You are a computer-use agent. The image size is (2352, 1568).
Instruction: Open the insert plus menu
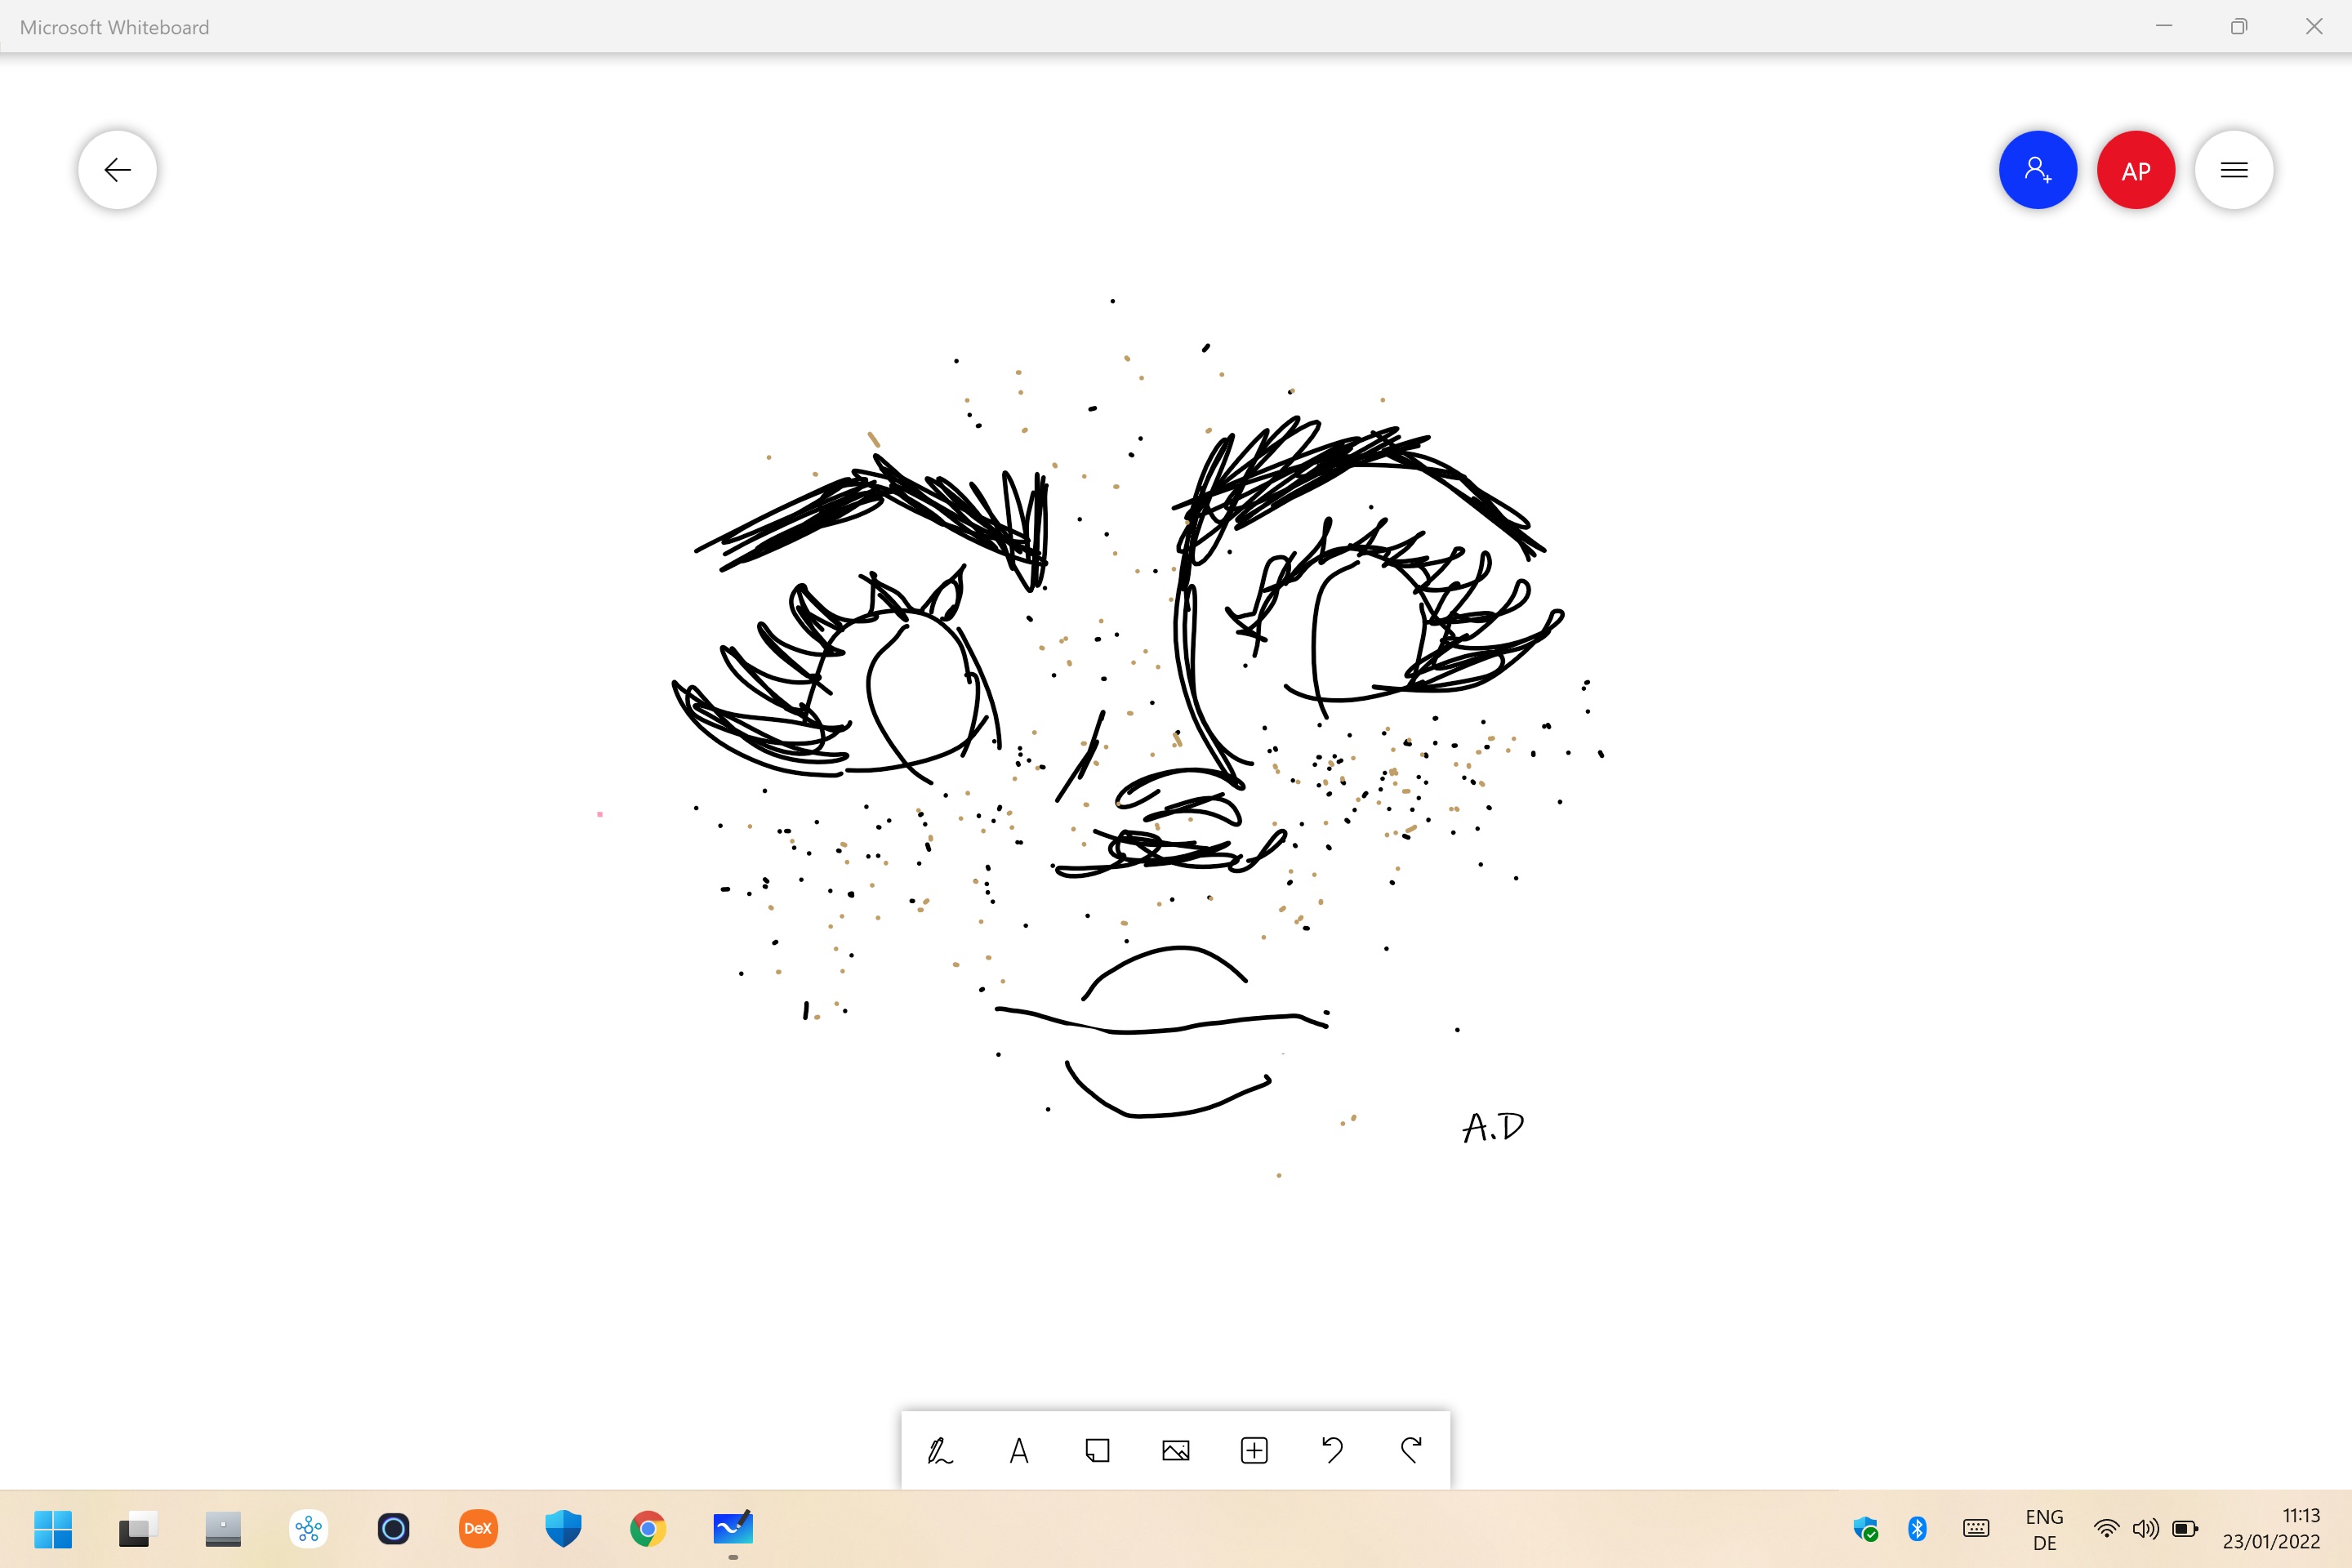click(x=1254, y=1450)
